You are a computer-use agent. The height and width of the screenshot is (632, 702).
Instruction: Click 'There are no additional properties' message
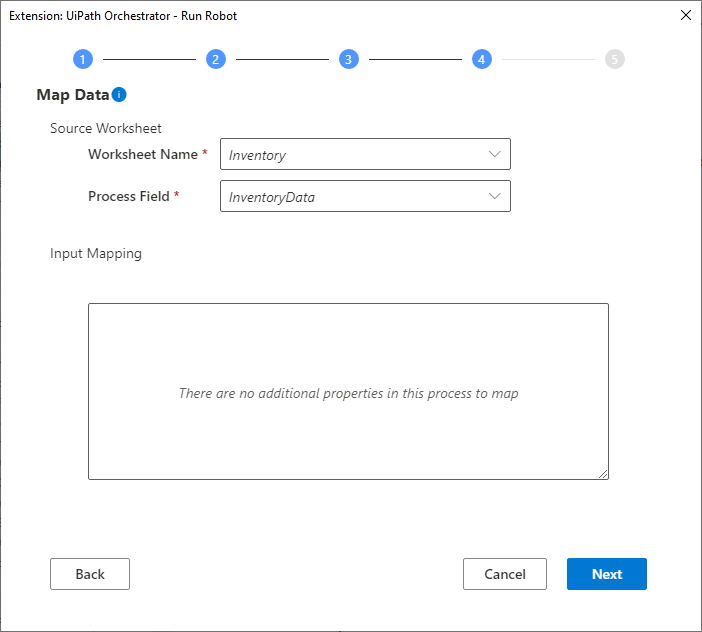[x=348, y=393]
